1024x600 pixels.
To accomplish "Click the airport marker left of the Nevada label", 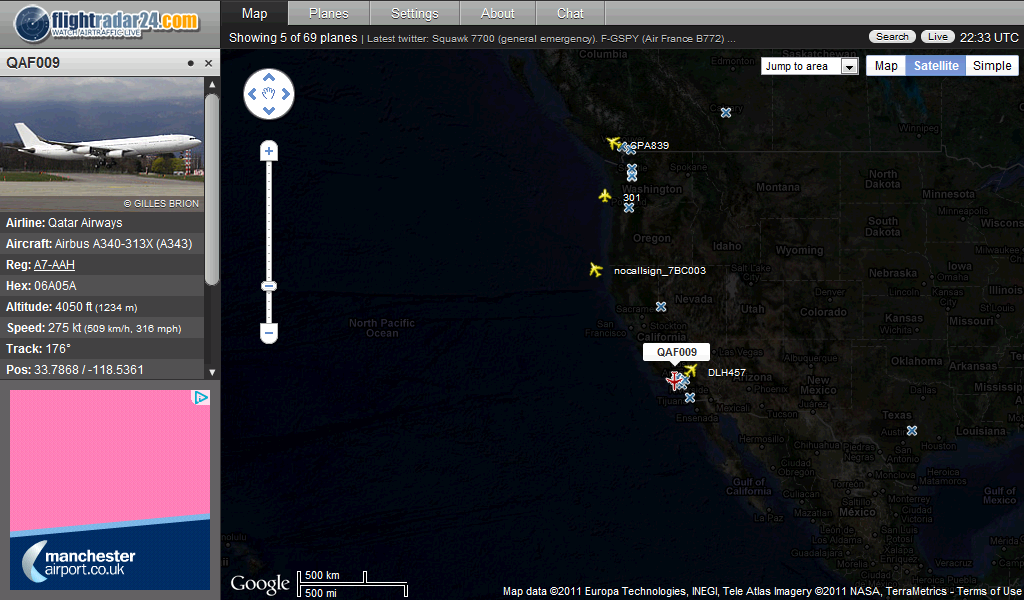I will coord(661,306).
